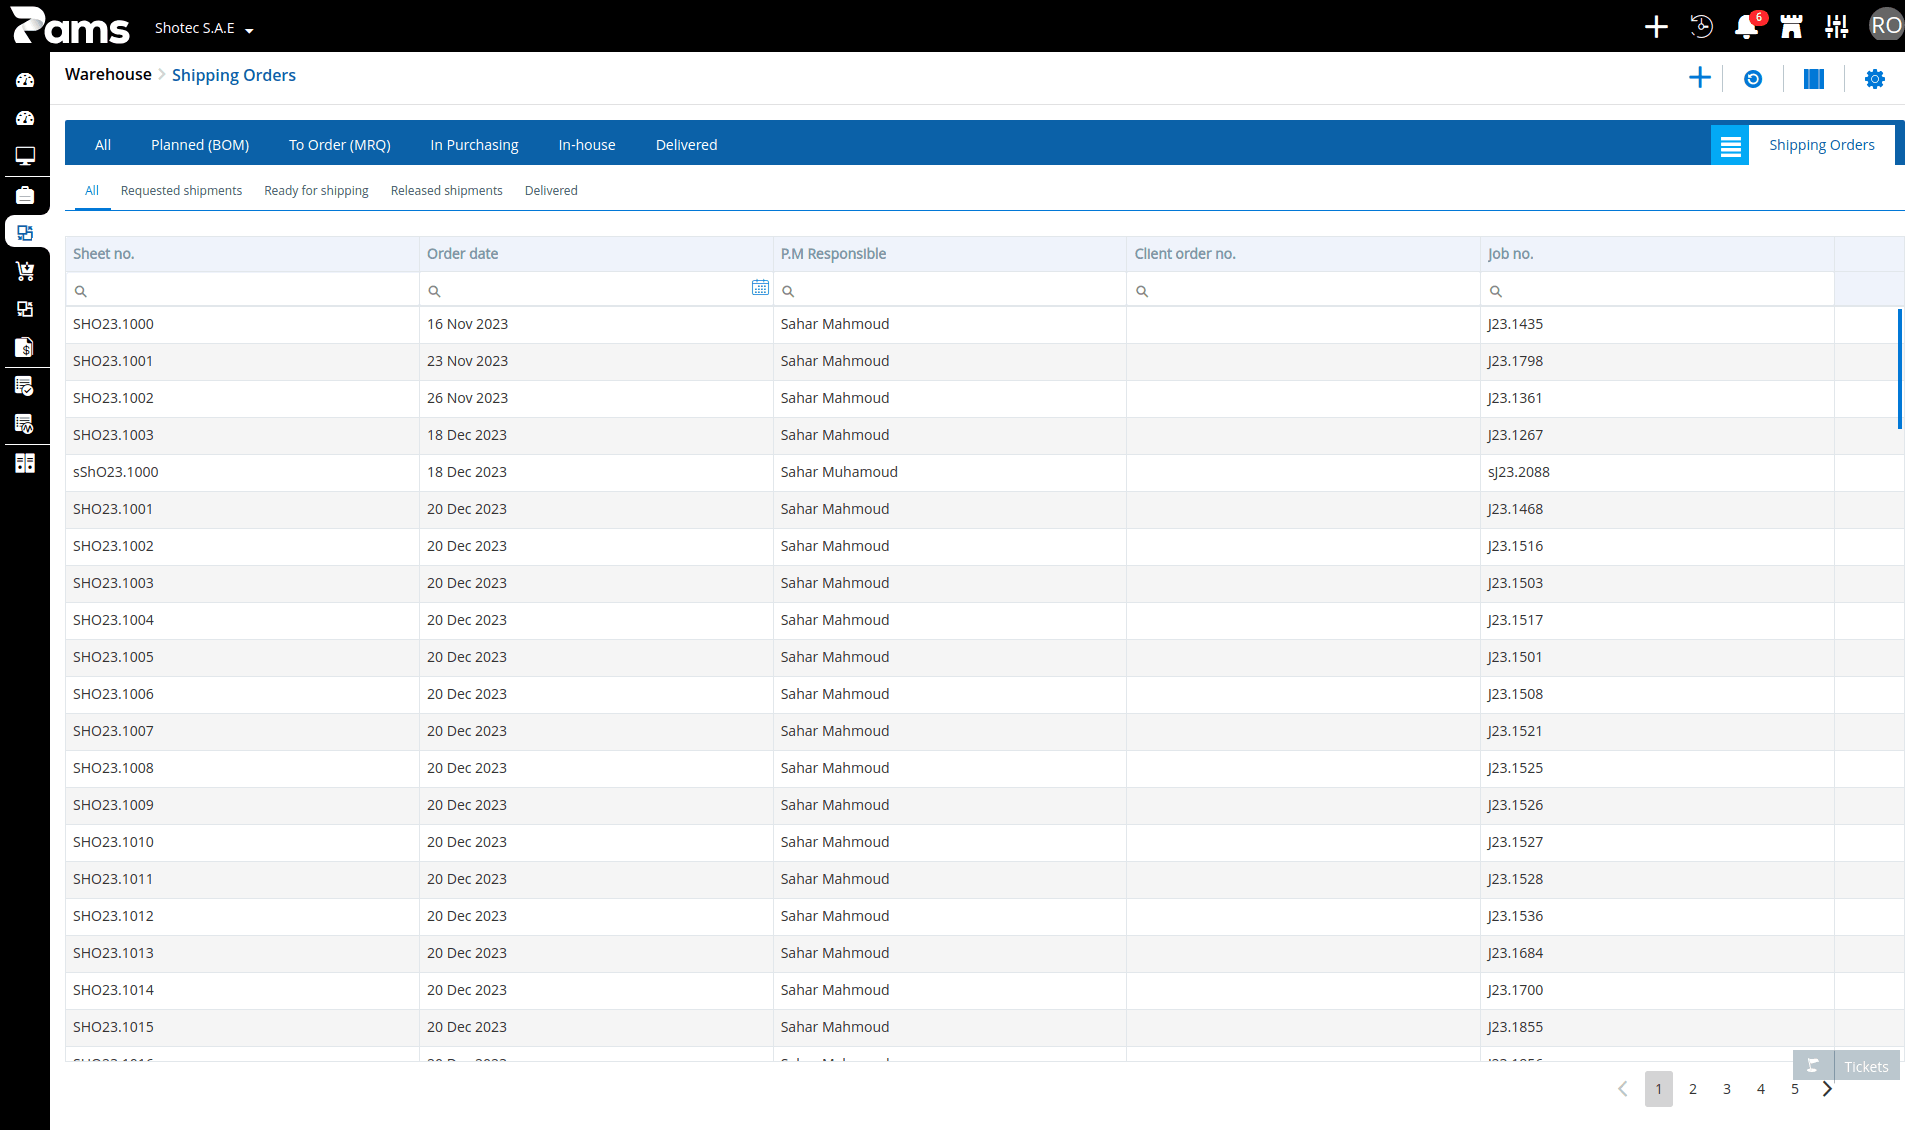Click the briefcase icon in sidebar
The width and height of the screenshot is (1905, 1146).
25,195
